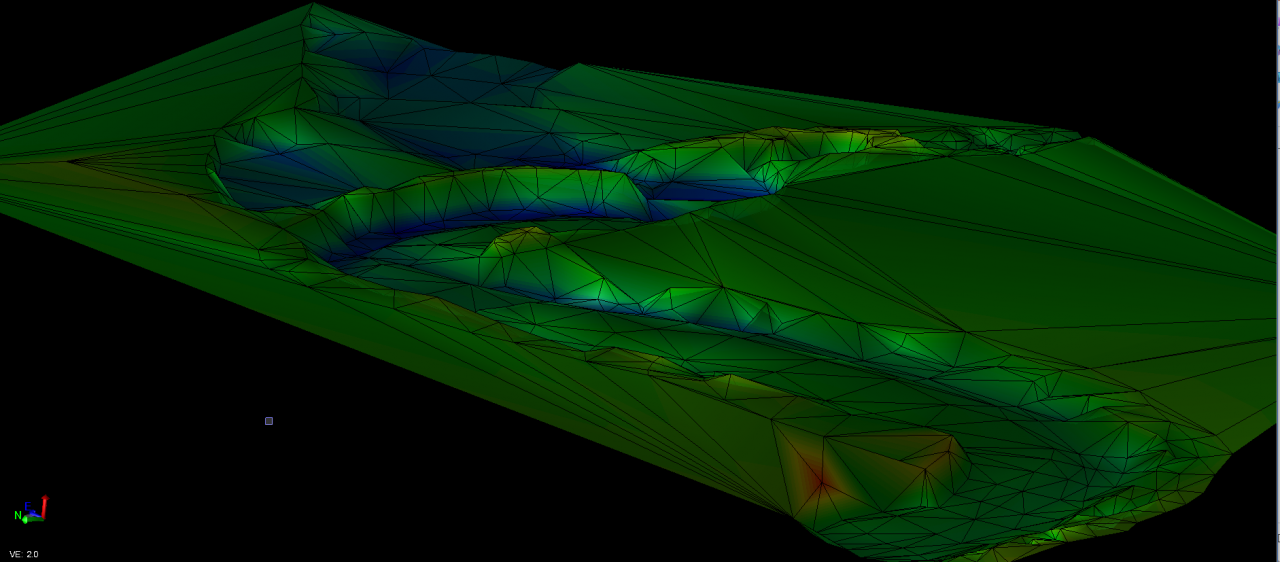Click the orientation axis gizmo
Image resolution: width=1280 pixels, height=562 pixels.
[x=33, y=511]
